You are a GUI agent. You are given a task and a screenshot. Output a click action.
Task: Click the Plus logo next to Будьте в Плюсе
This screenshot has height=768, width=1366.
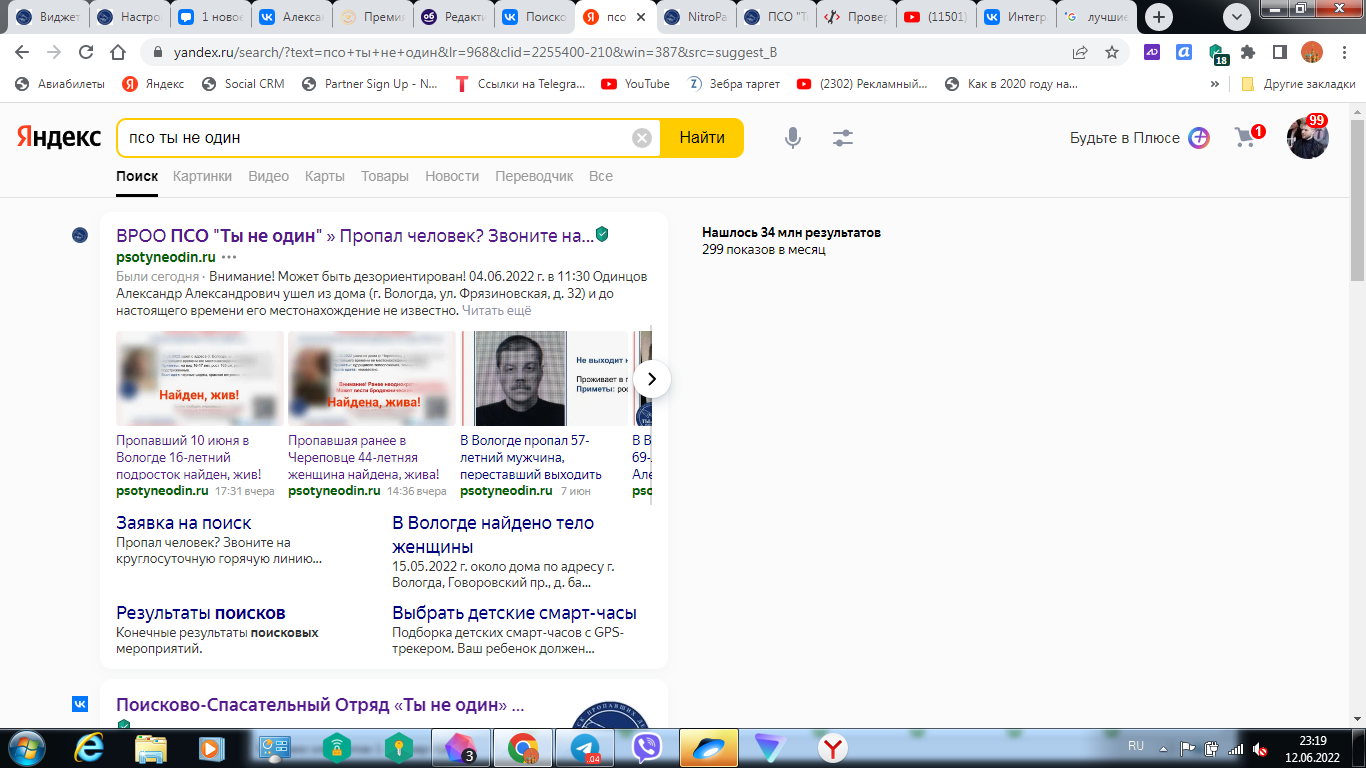pos(1199,138)
